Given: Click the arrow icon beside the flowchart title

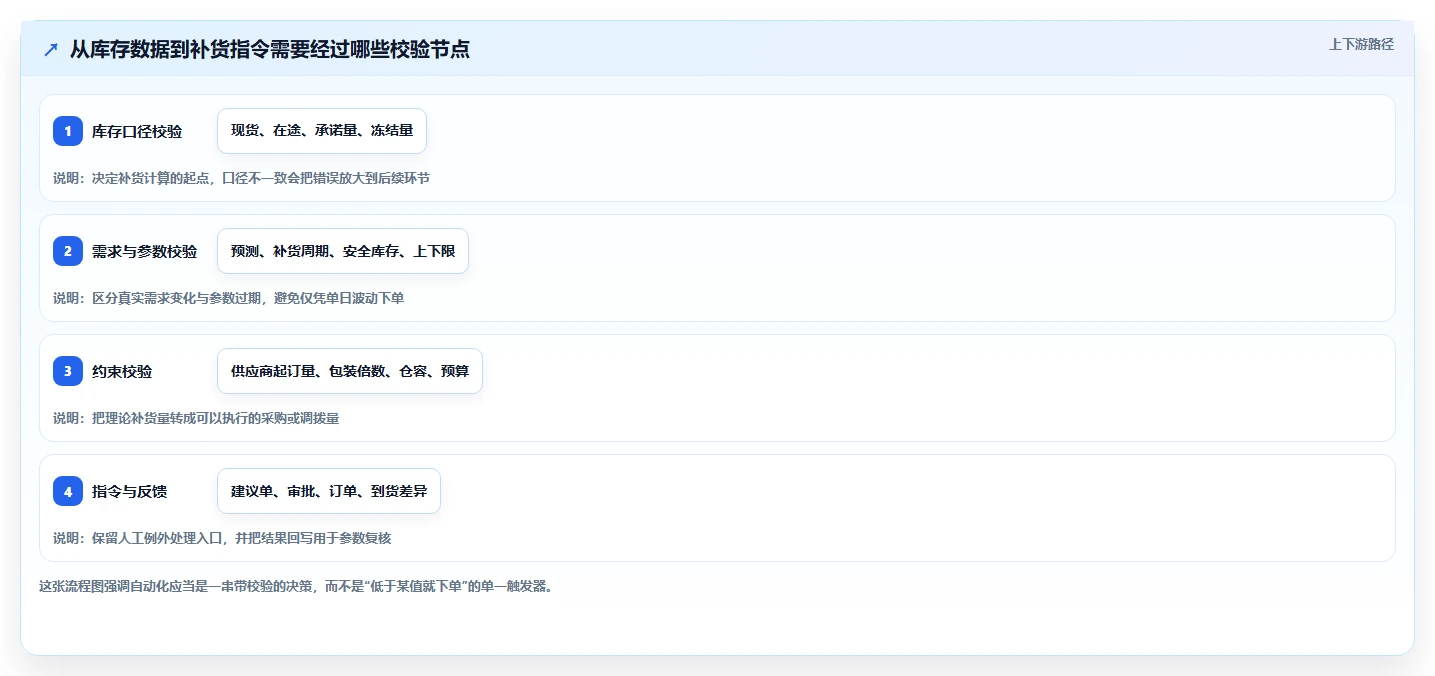Looking at the screenshot, I should pyautogui.click(x=51, y=49).
